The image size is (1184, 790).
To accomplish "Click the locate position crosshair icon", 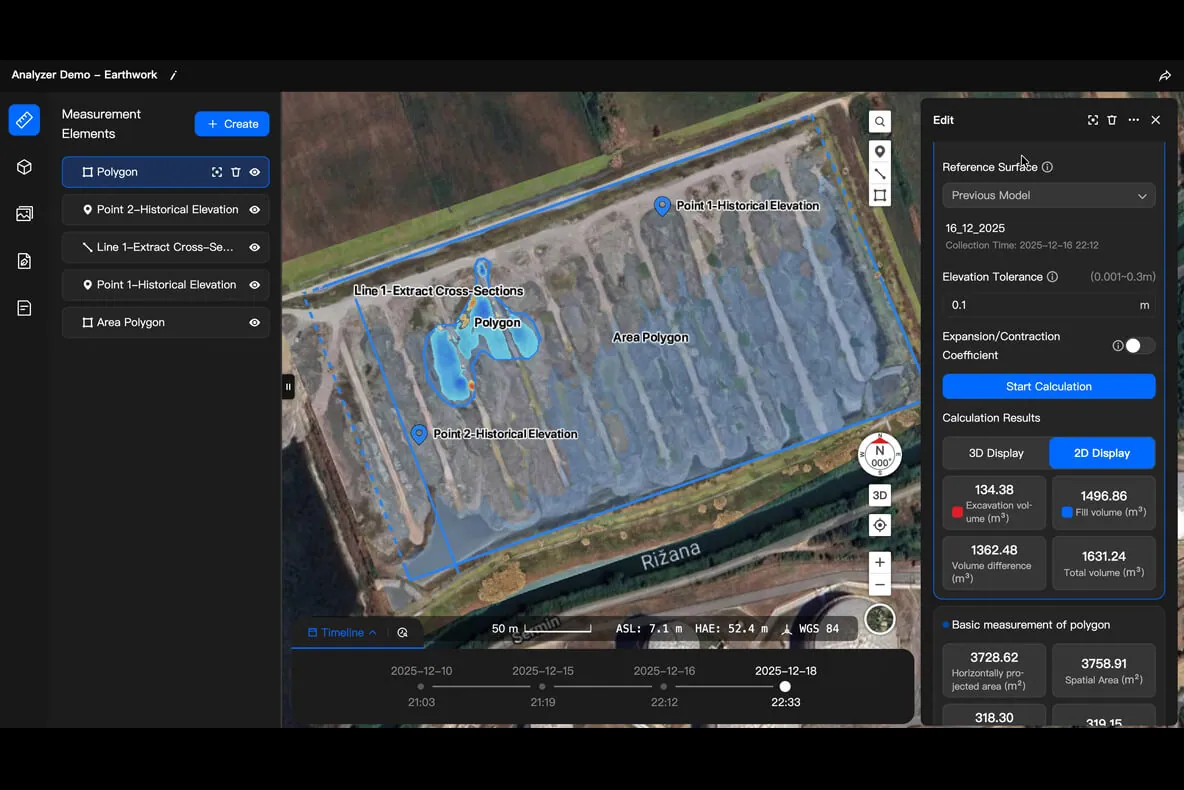I will coord(880,525).
